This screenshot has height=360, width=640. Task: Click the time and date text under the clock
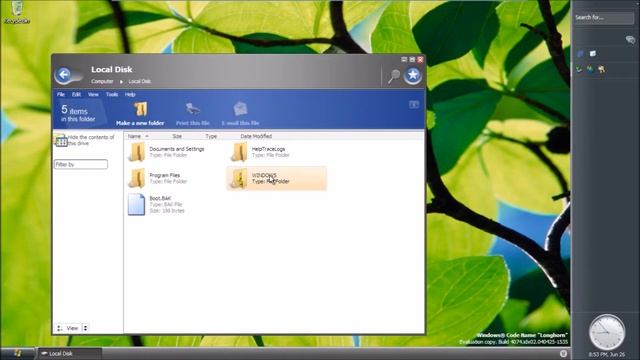point(607,354)
